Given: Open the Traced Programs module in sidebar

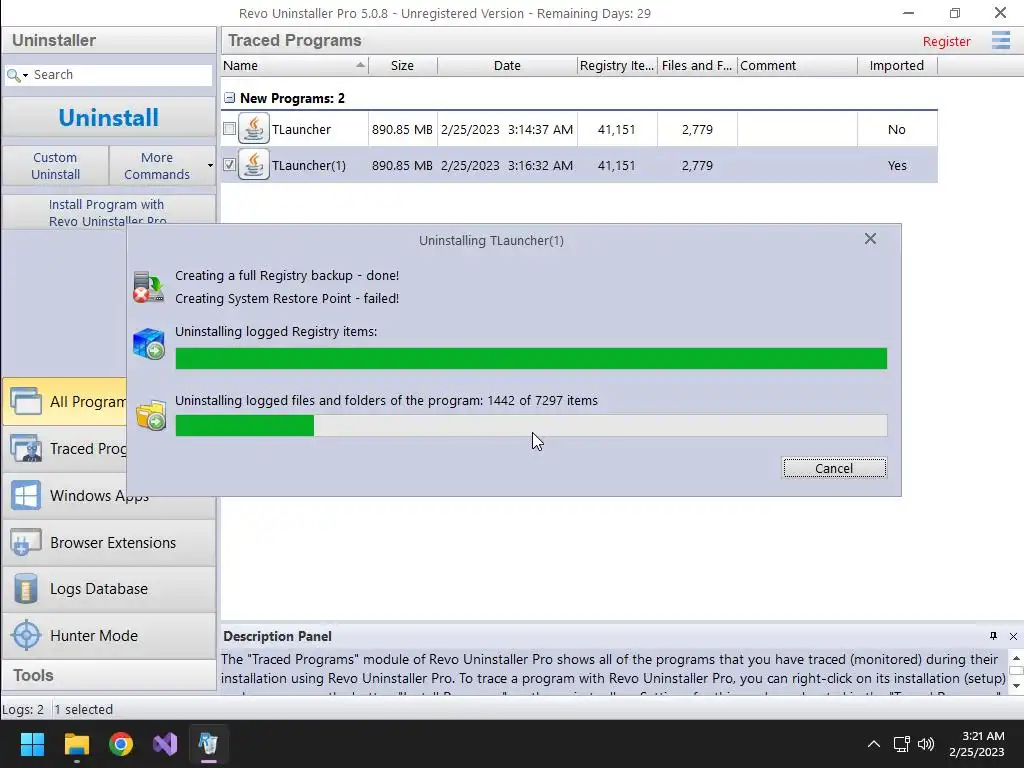Looking at the screenshot, I should point(65,449).
